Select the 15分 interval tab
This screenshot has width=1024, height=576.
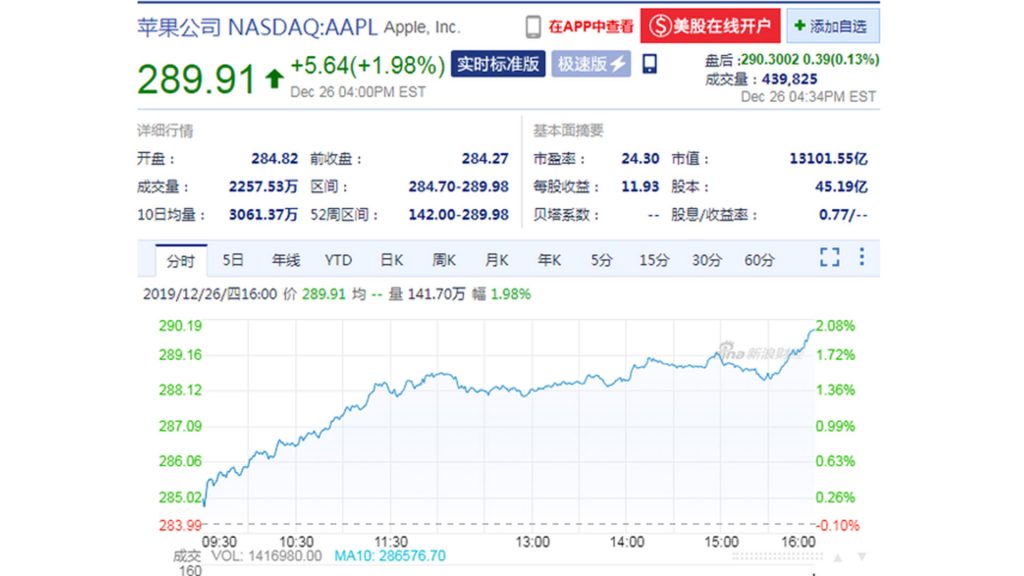click(654, 260)
